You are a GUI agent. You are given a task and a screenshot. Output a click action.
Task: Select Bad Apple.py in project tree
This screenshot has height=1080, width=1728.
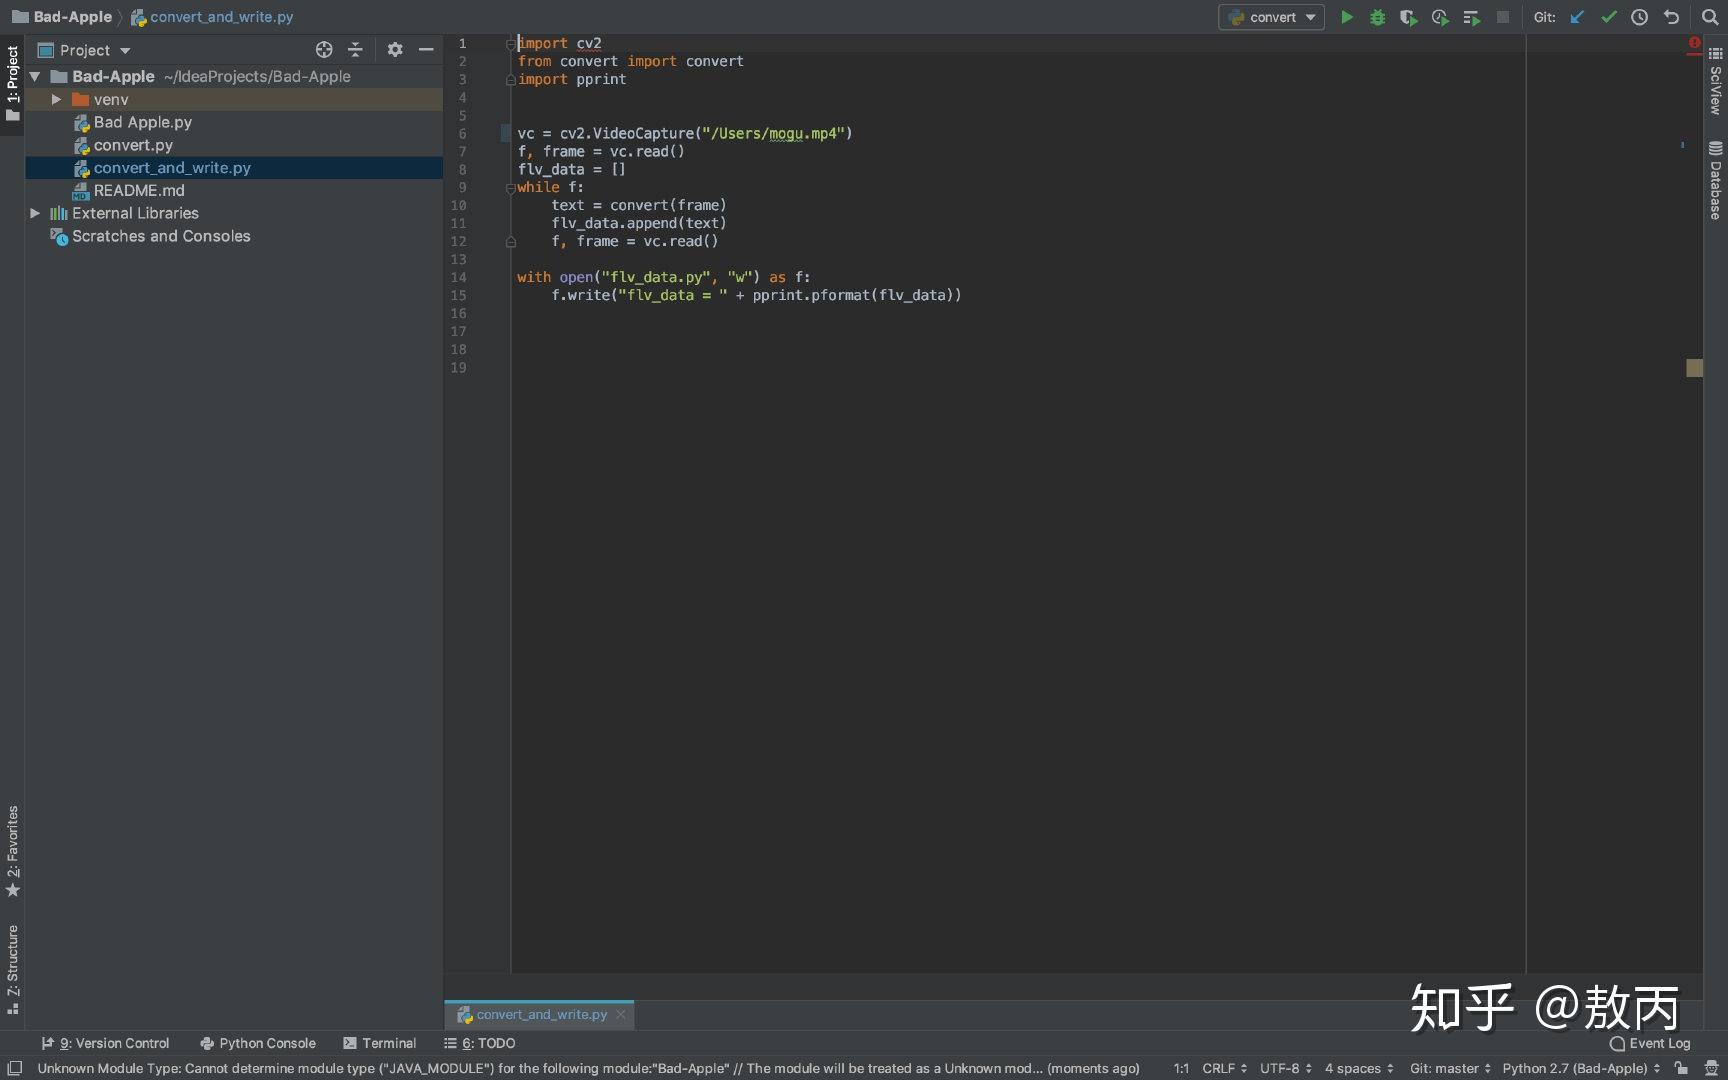142,122
